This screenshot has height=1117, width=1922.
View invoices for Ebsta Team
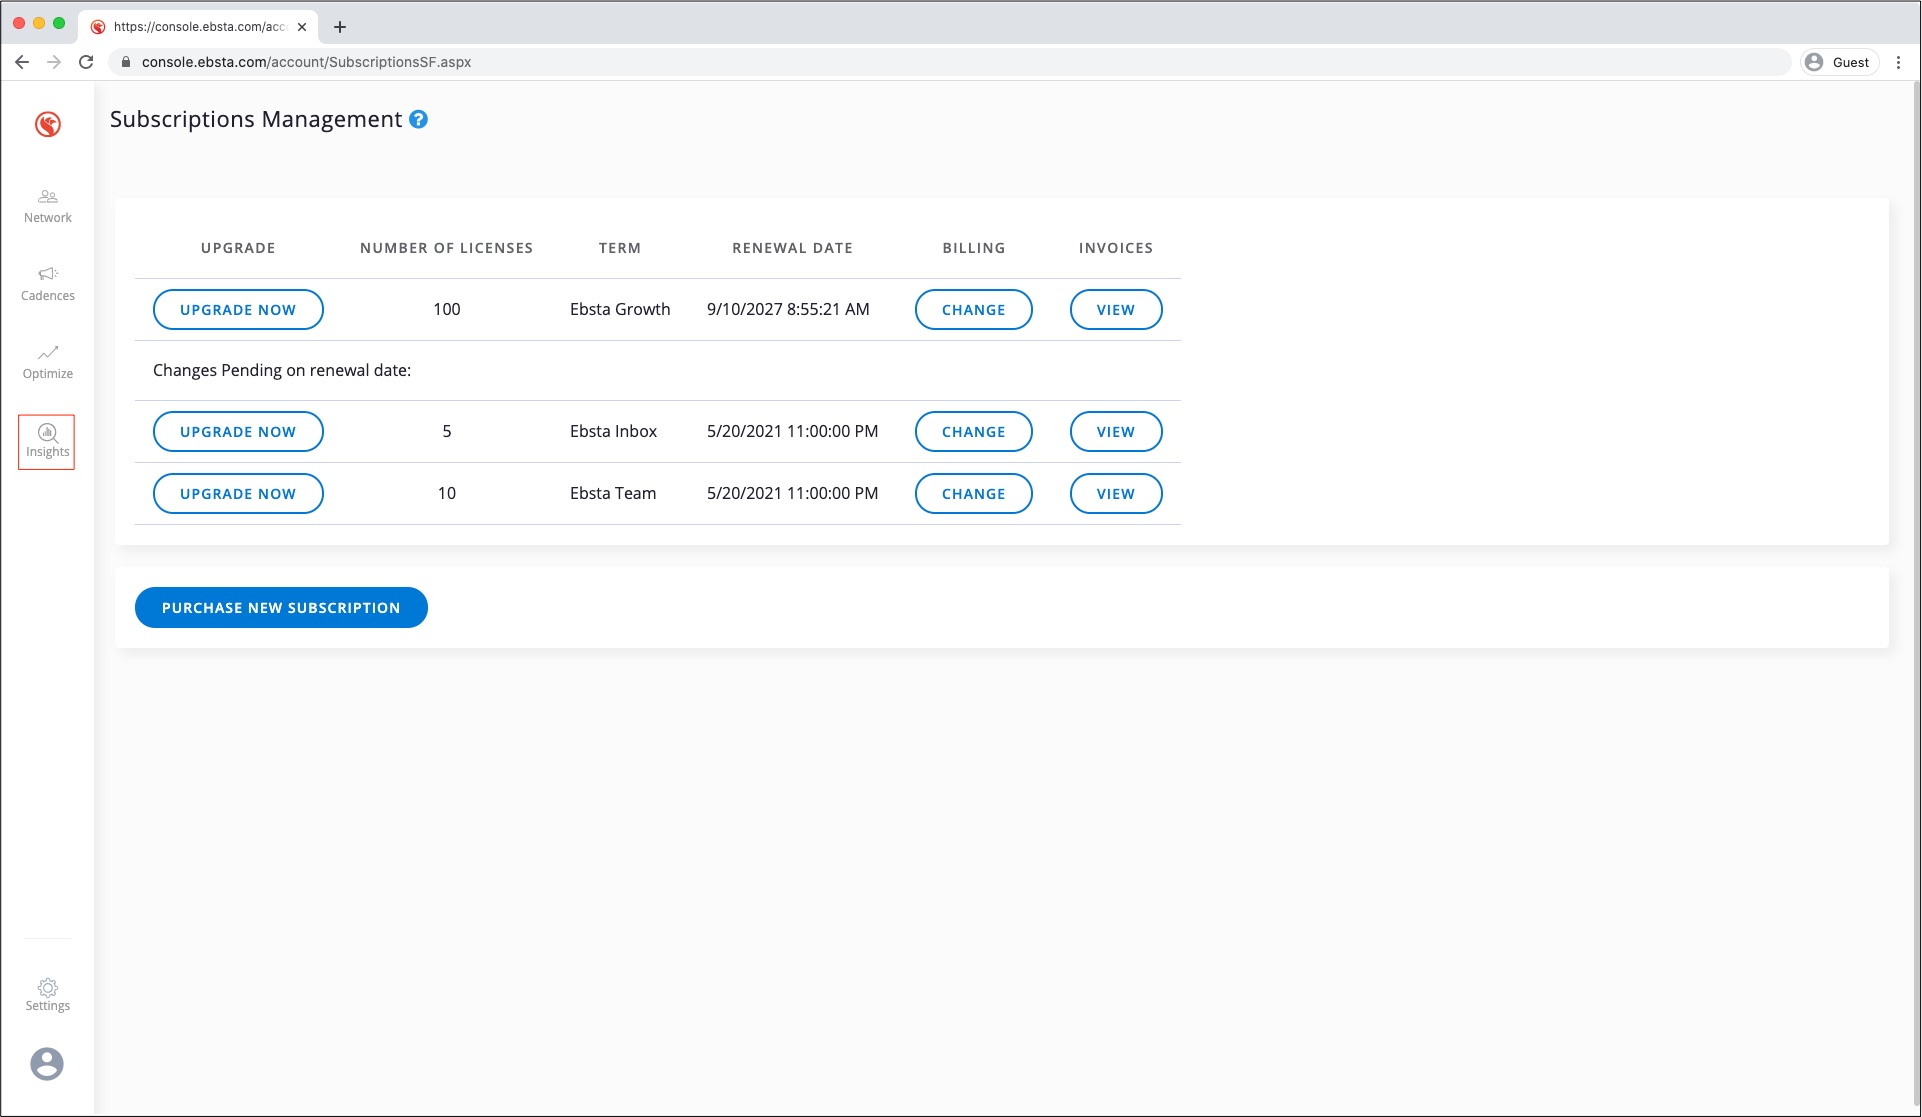1115,494
